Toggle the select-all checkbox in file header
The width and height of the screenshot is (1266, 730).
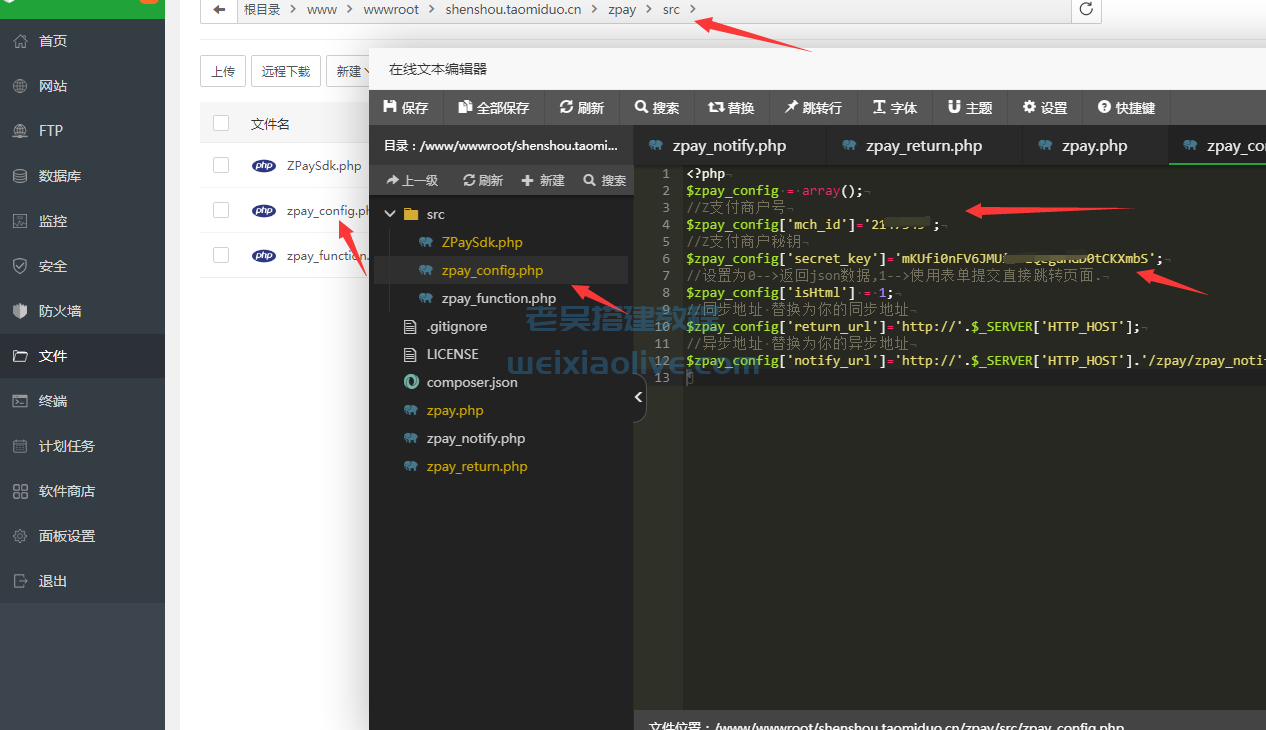tap(221, 123)
